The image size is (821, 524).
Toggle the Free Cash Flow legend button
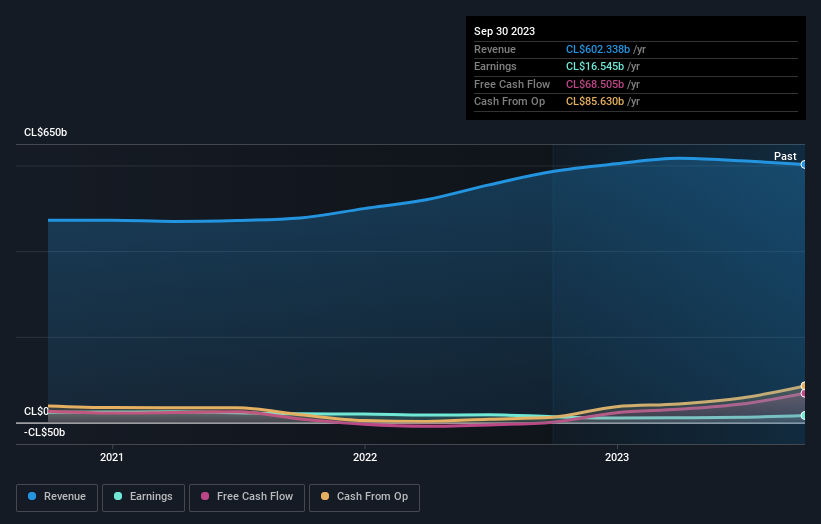click(x=247, y=497)
